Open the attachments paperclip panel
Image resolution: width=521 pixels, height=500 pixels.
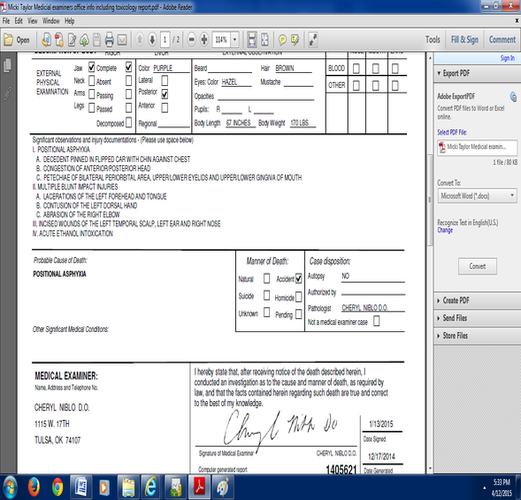(x=7, y=93)
